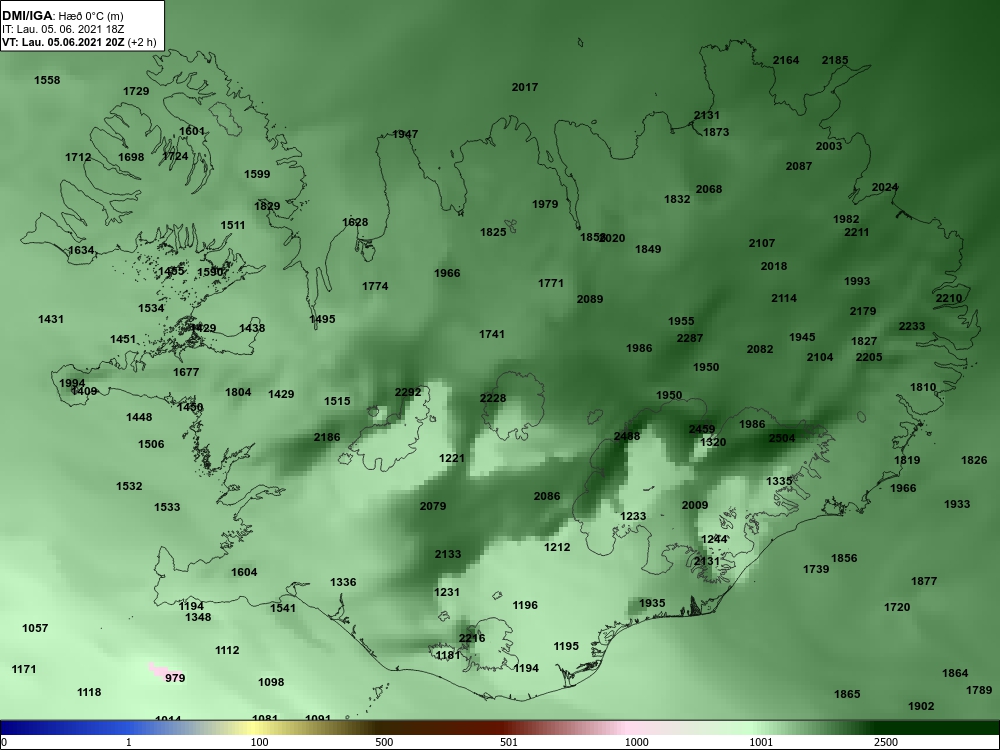1000x750 pixels.
Task: Click the 2003 height value
Action: (829, 146)
